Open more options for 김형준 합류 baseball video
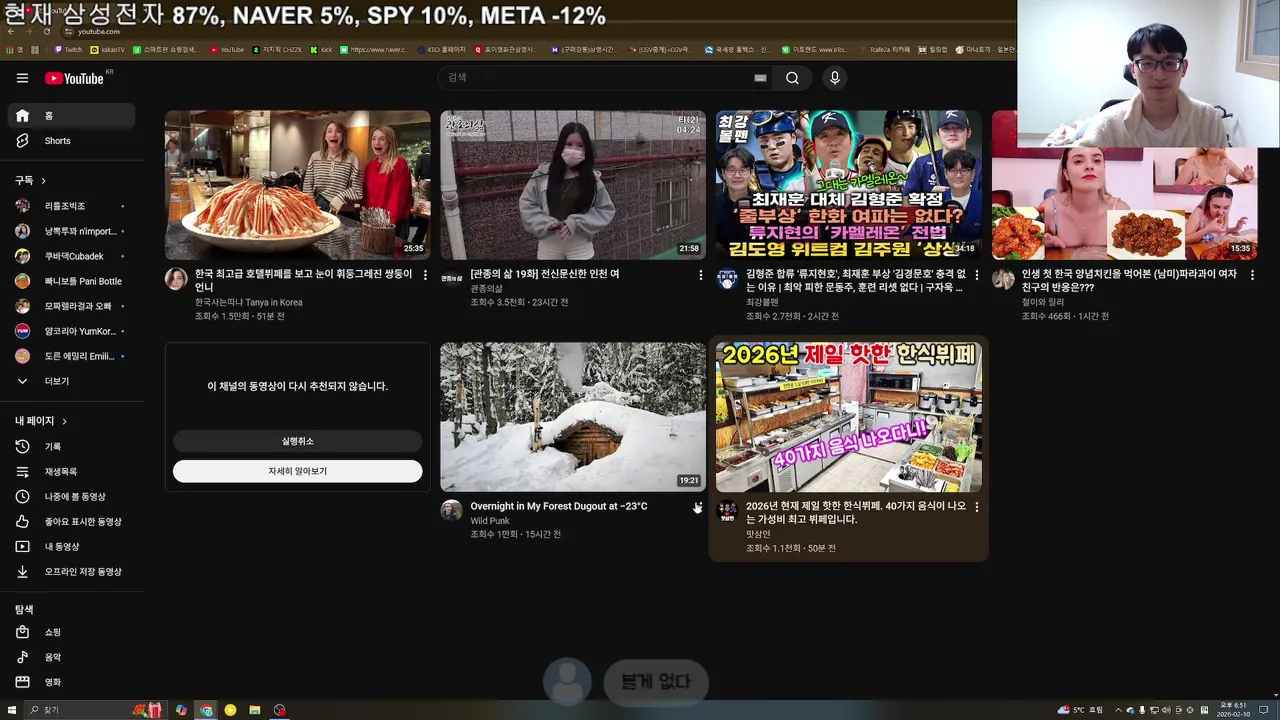Screen dimensions: 1280x720 (x=976, y=275)
